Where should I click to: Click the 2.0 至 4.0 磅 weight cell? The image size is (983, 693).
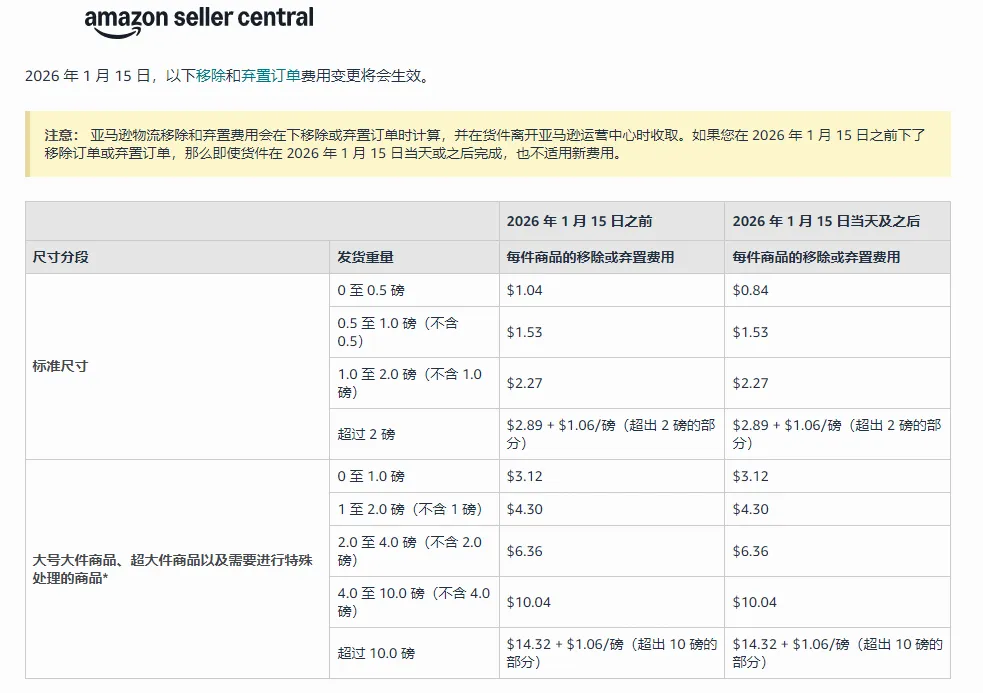[409, 551]
